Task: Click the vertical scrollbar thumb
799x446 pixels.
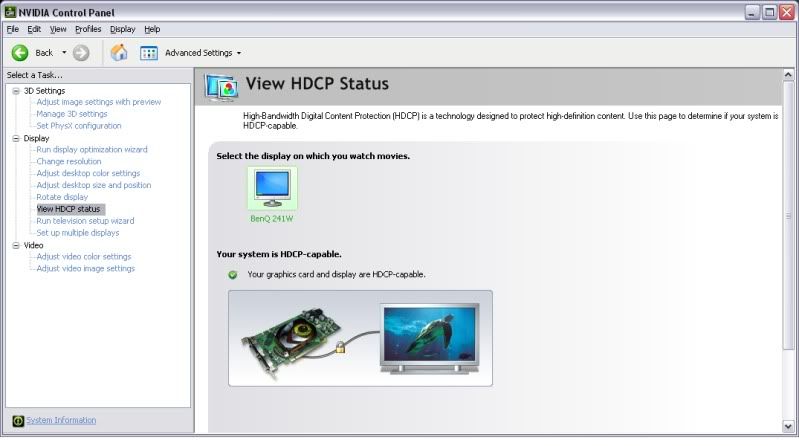Action: pos(788,215)
